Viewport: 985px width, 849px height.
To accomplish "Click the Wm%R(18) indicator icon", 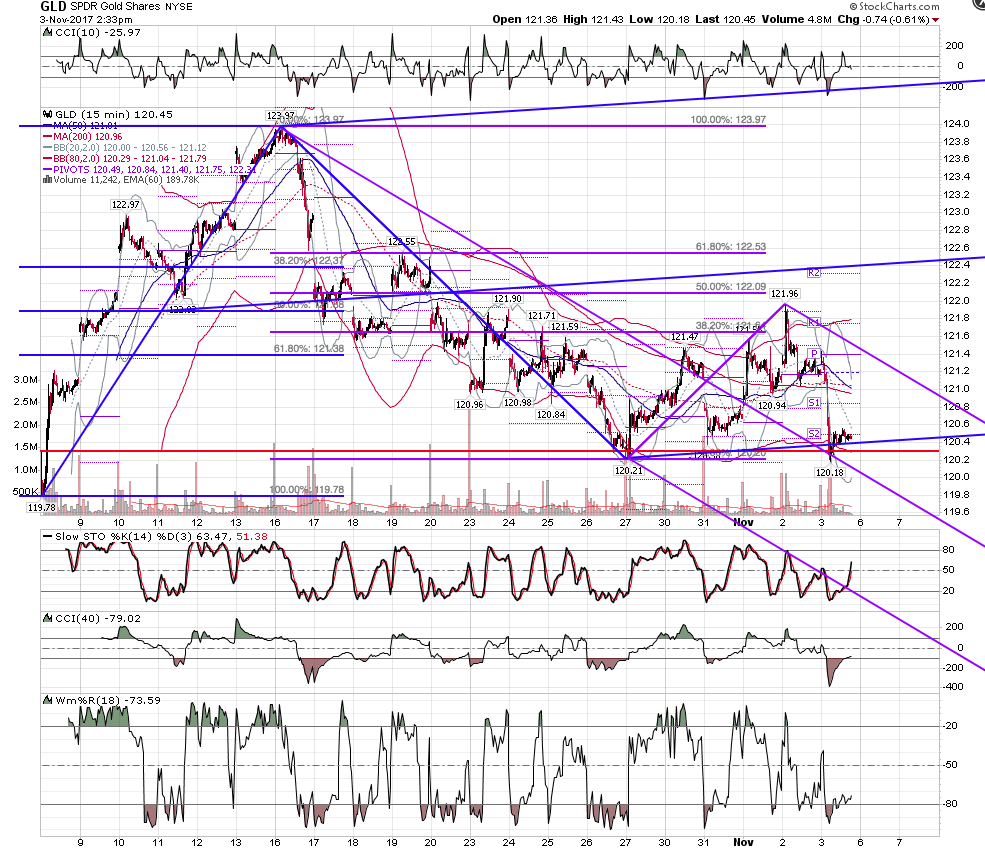I will [47, 700].
